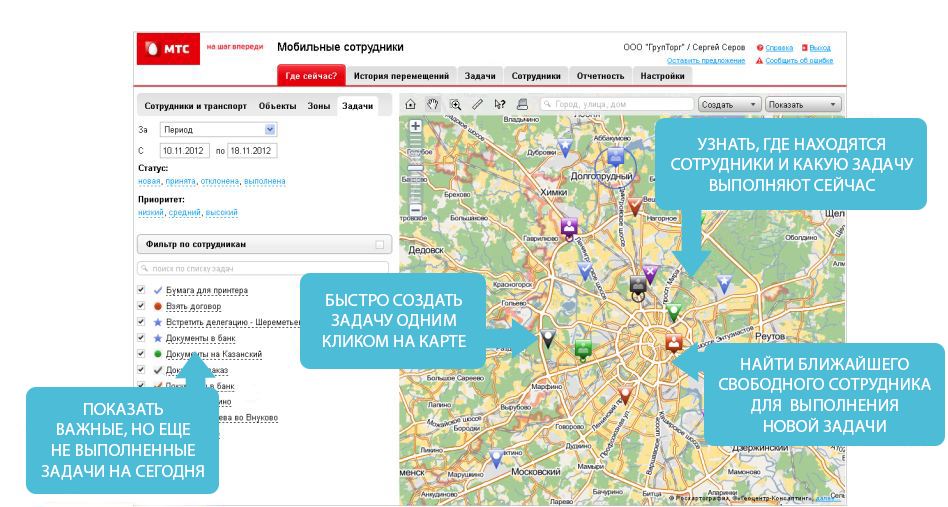The image size is (948, 507).
Task: Open the Период dropdown
Action: click(x=218, y=129)
